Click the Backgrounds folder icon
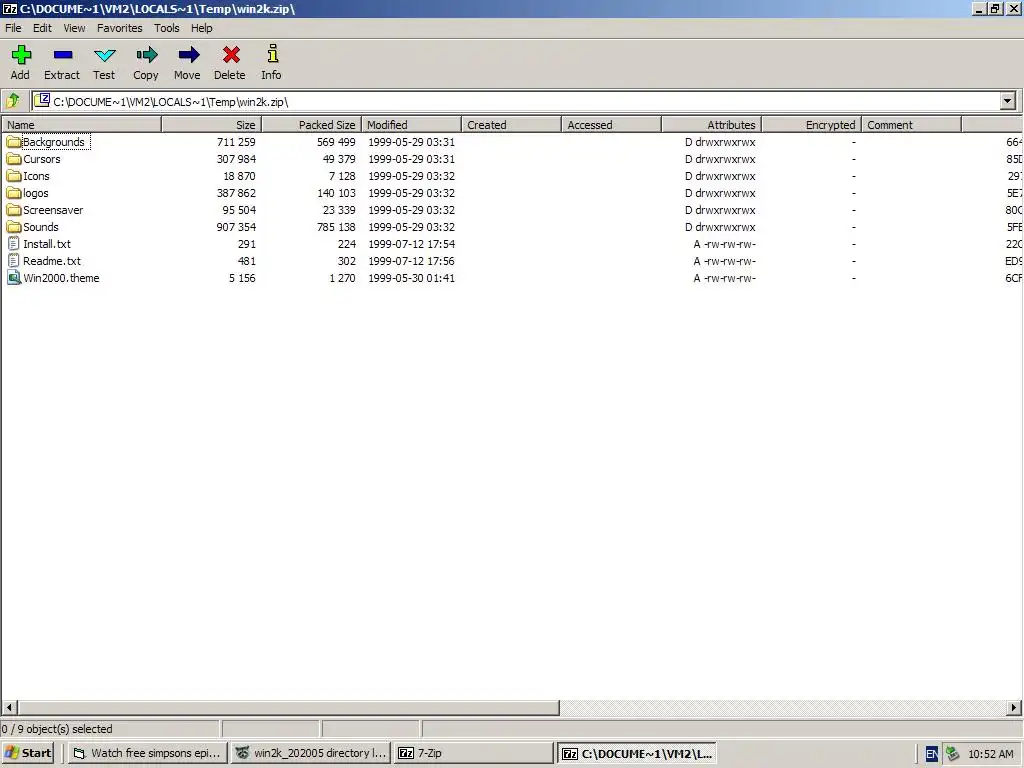Screen dimensions: 1024x768 14,142
